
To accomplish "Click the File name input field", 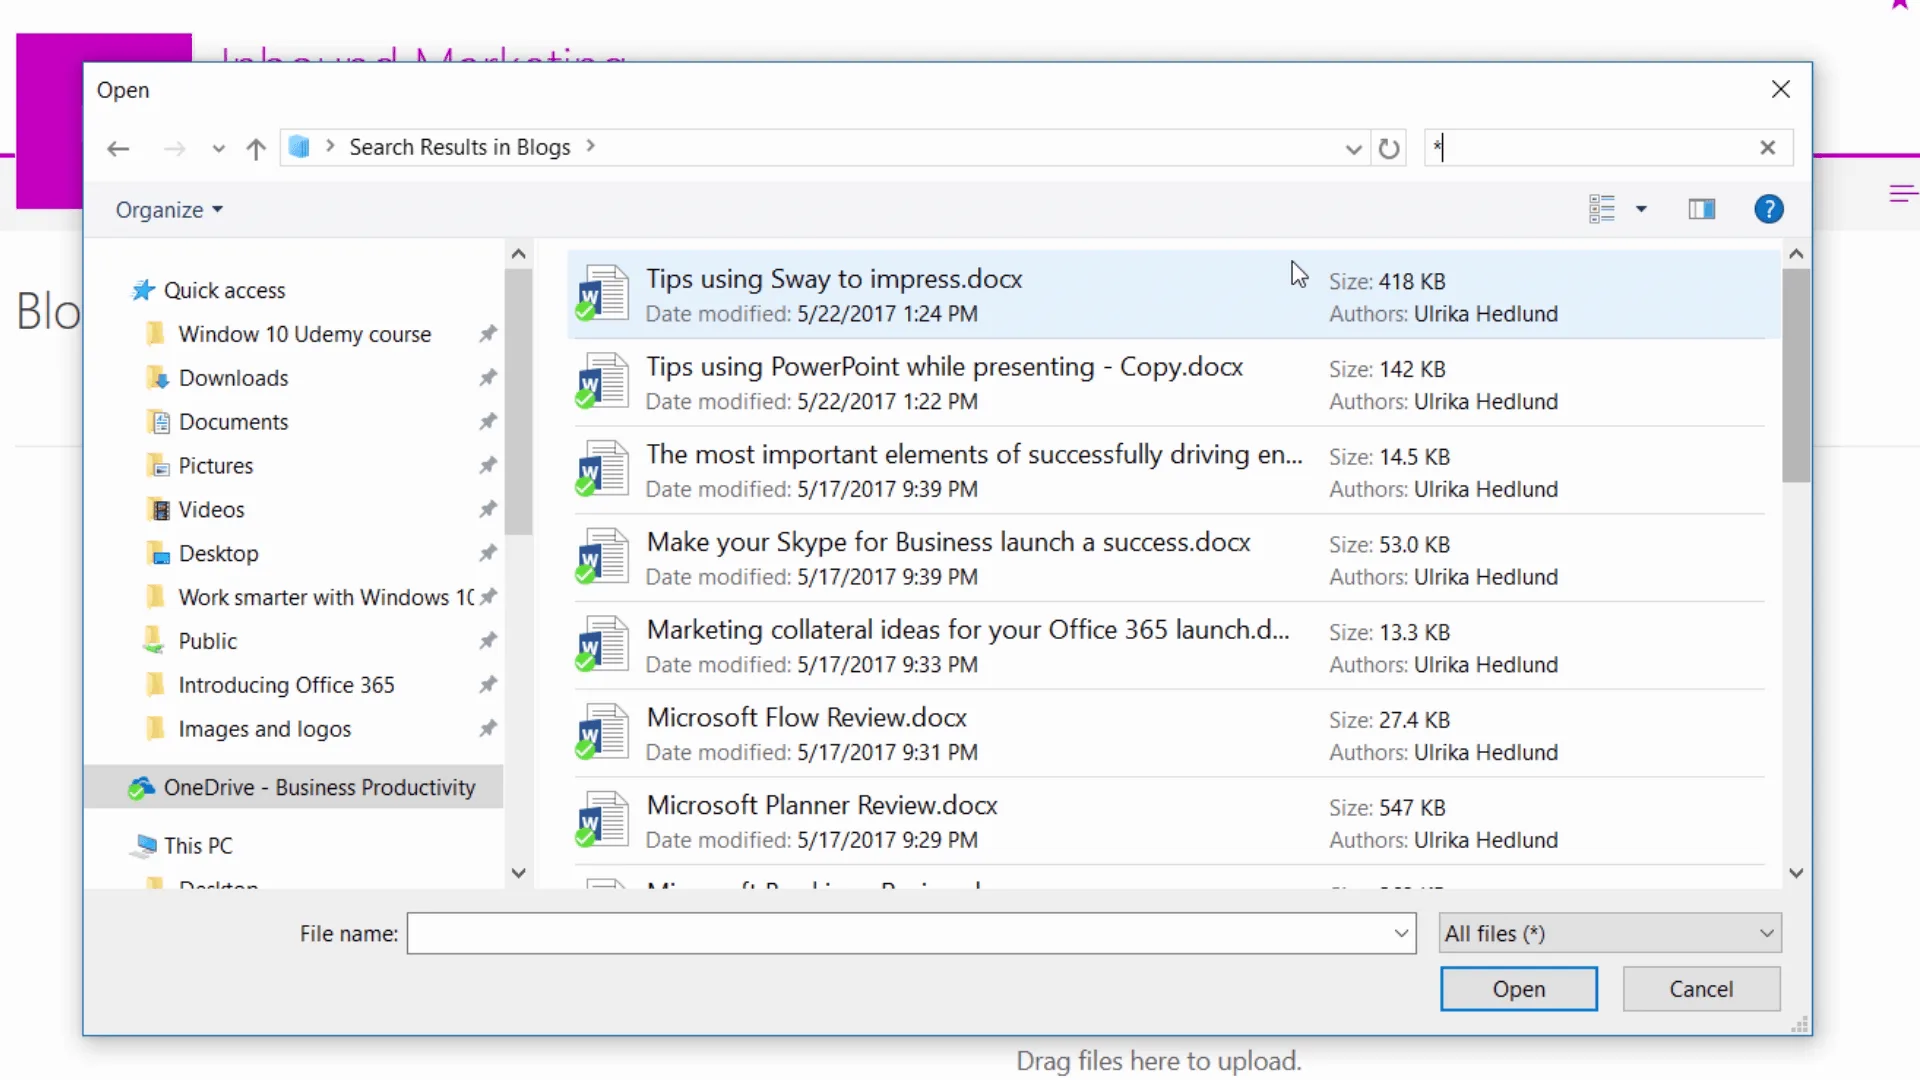I will [898, 934].
